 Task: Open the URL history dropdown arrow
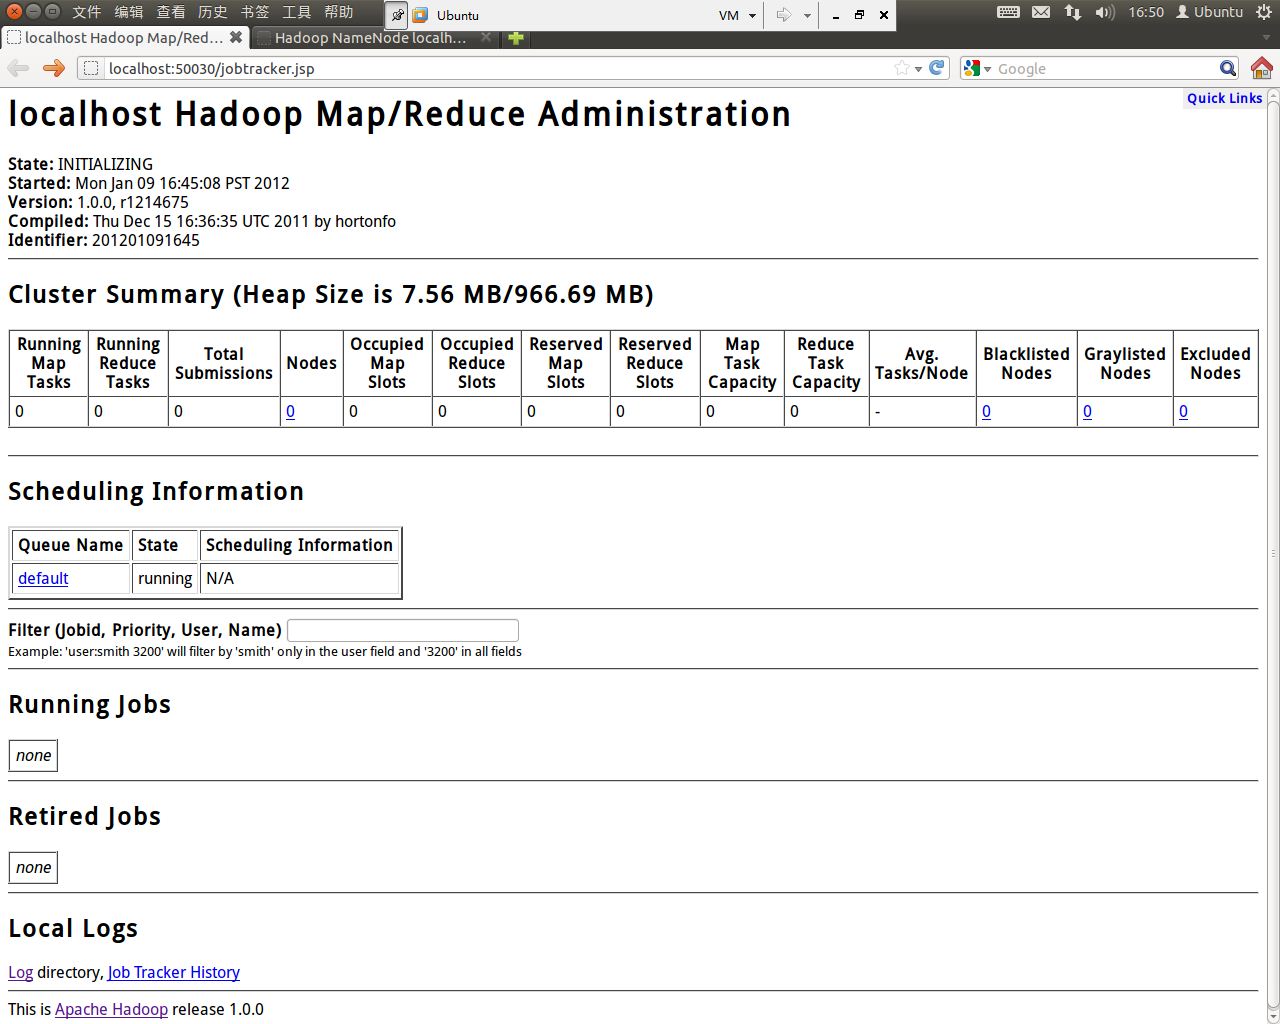coord(918,69)
